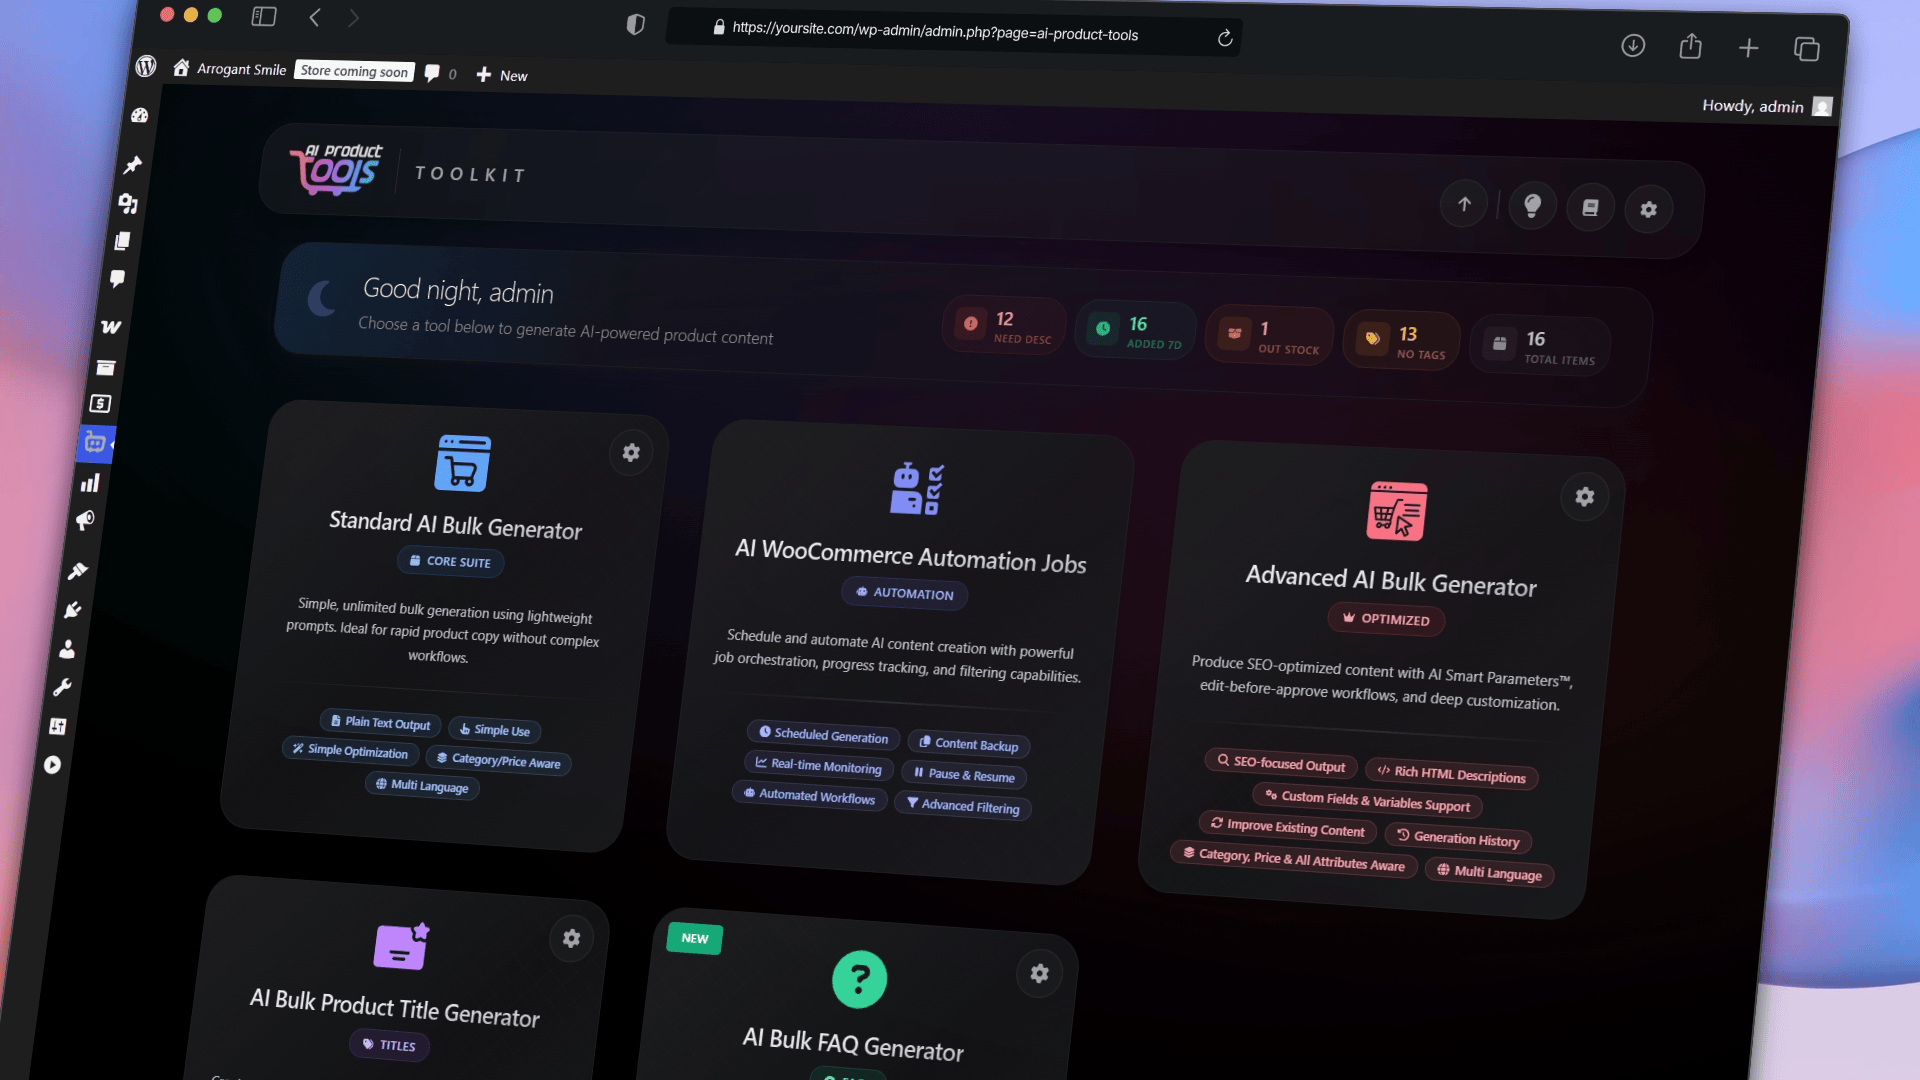Click the 12 Need Desc stat chip
This screenshot has width=1920, height=1080.
click(1005, 326)
